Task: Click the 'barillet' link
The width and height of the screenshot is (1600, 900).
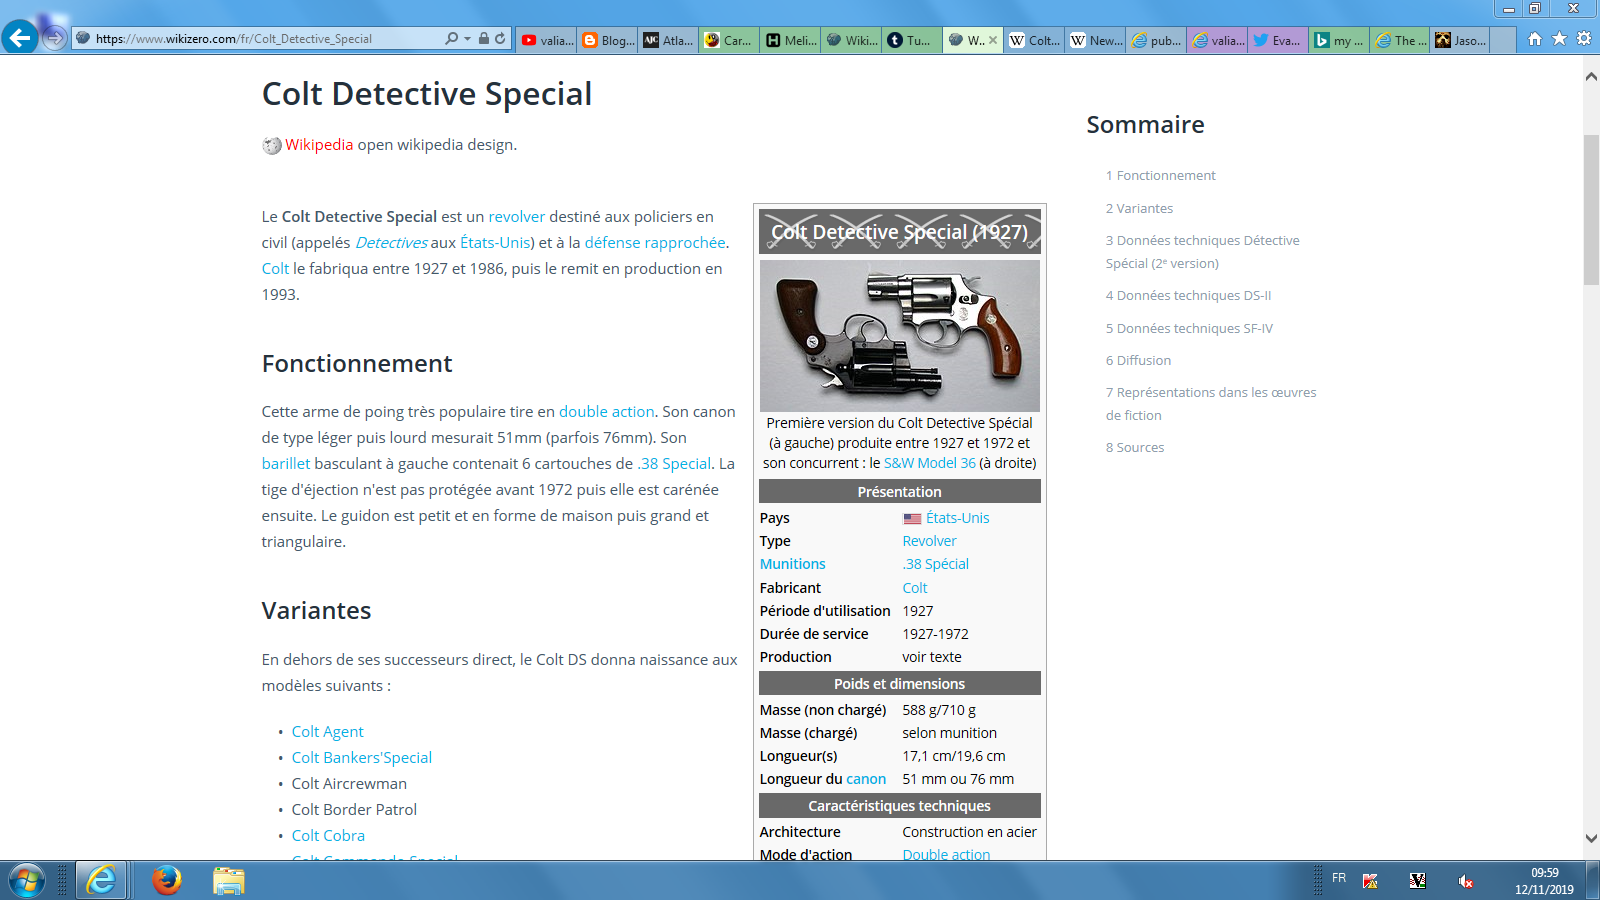Action: click(286, 463)
